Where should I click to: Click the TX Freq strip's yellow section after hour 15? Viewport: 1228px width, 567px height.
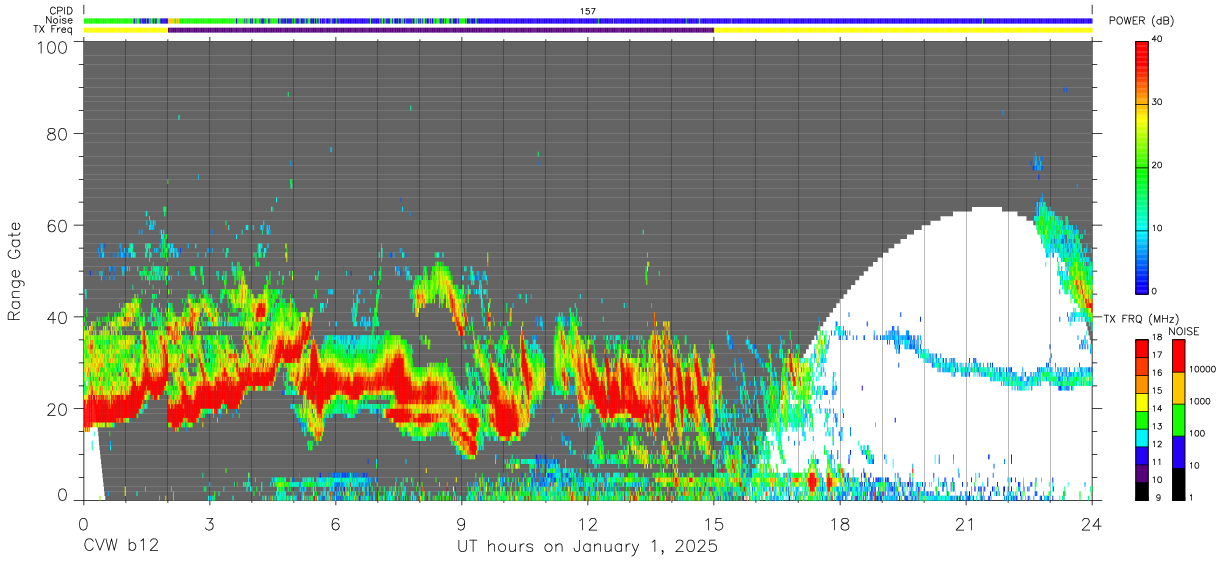pyautogui.click(x=903, y=30)
